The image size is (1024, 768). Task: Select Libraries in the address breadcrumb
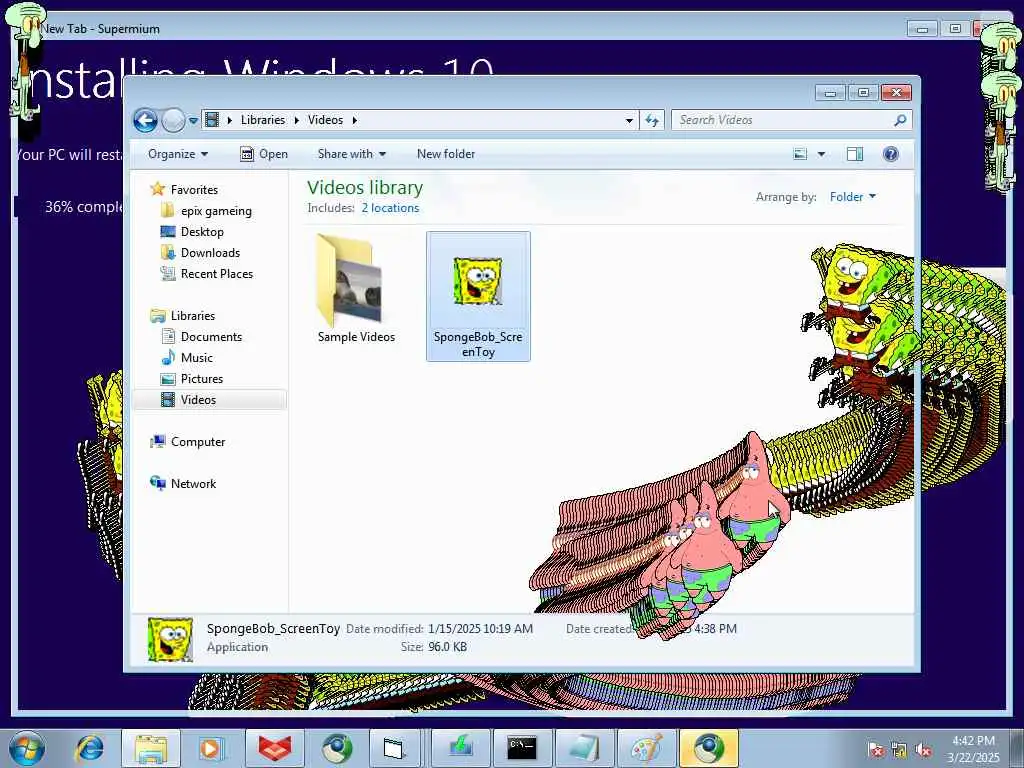click(263, 120)
